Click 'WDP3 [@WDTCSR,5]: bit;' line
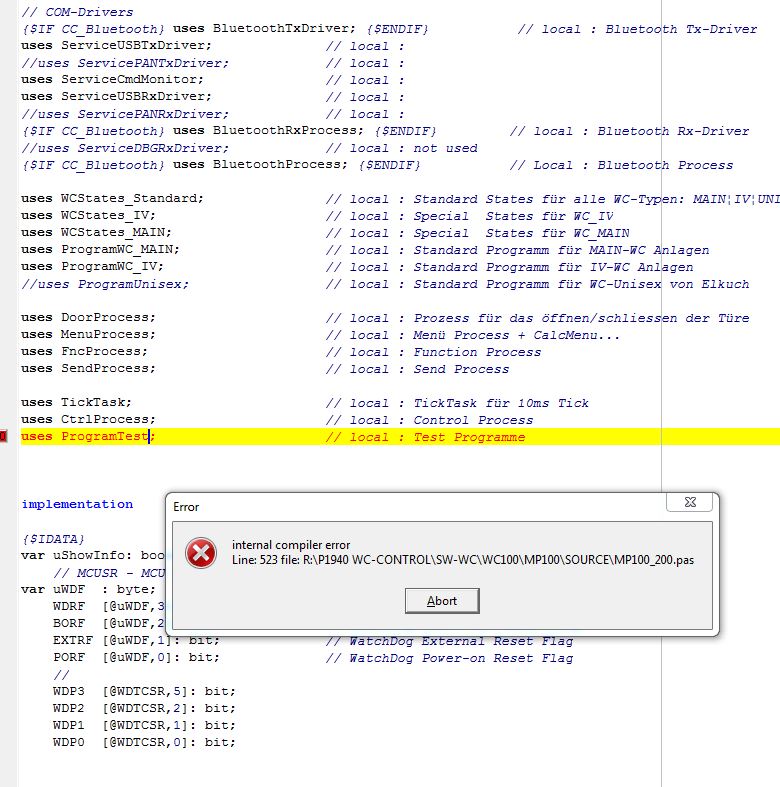The image size is (780, 787). (x=144, y=692)
